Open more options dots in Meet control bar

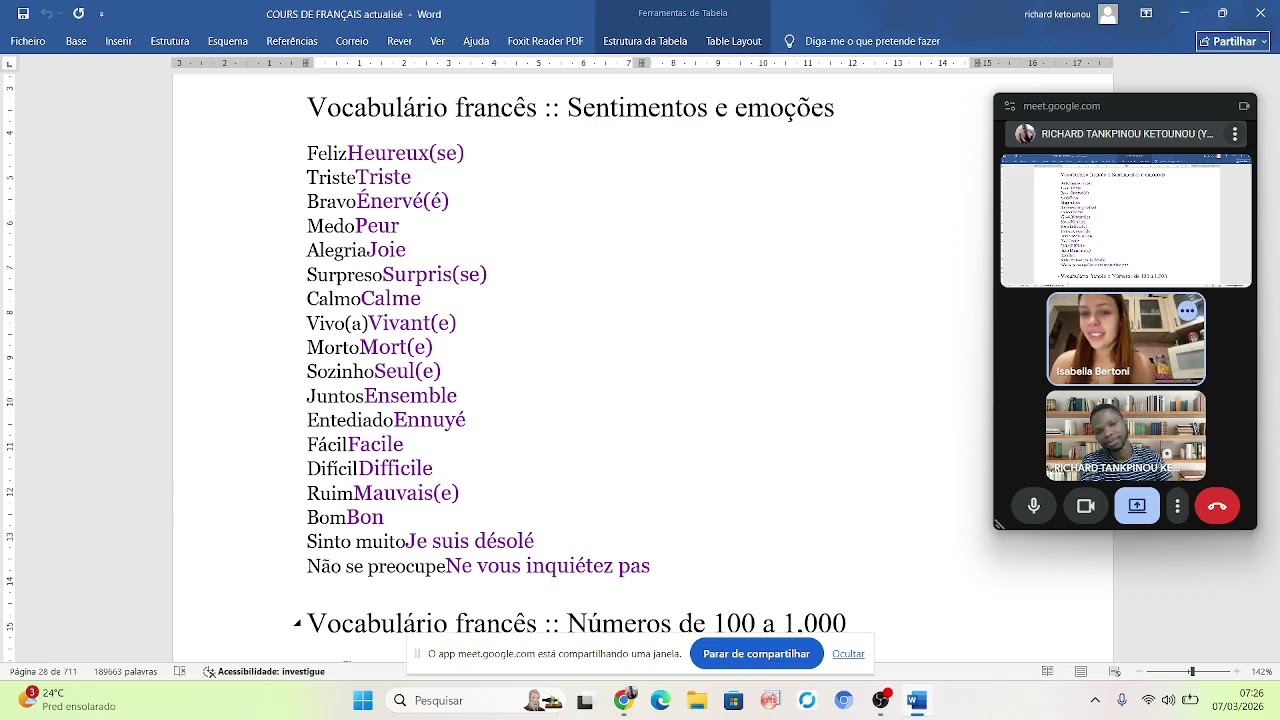coord(1178,506)
